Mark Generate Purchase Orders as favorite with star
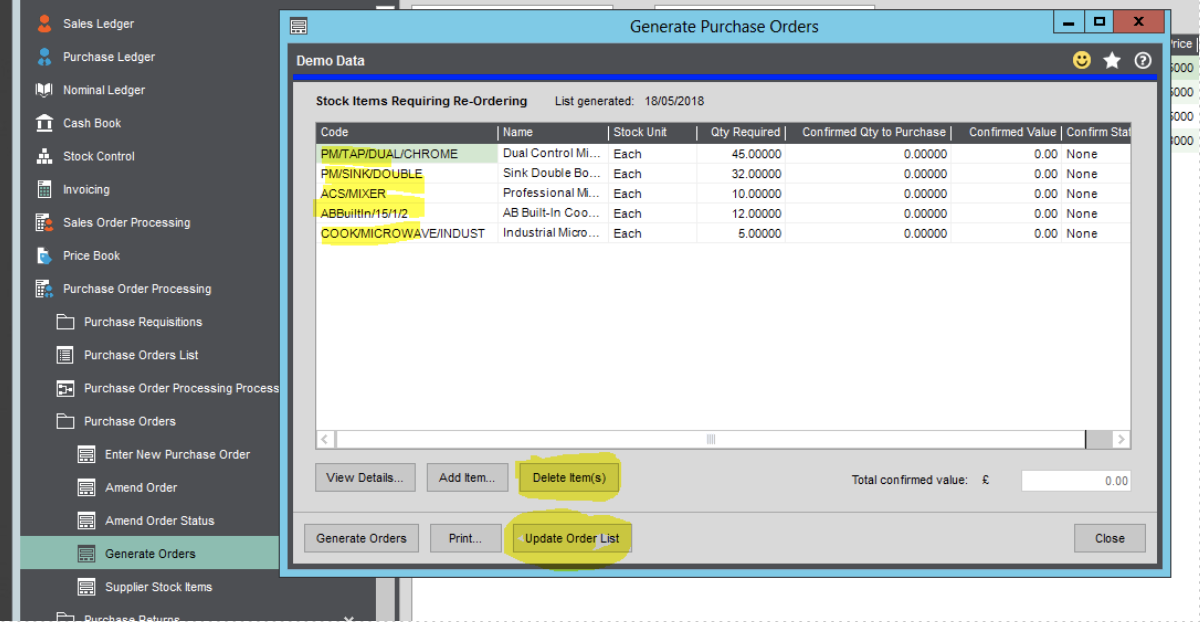This screenshot has height=622, width=1200. click(1112, 60)
